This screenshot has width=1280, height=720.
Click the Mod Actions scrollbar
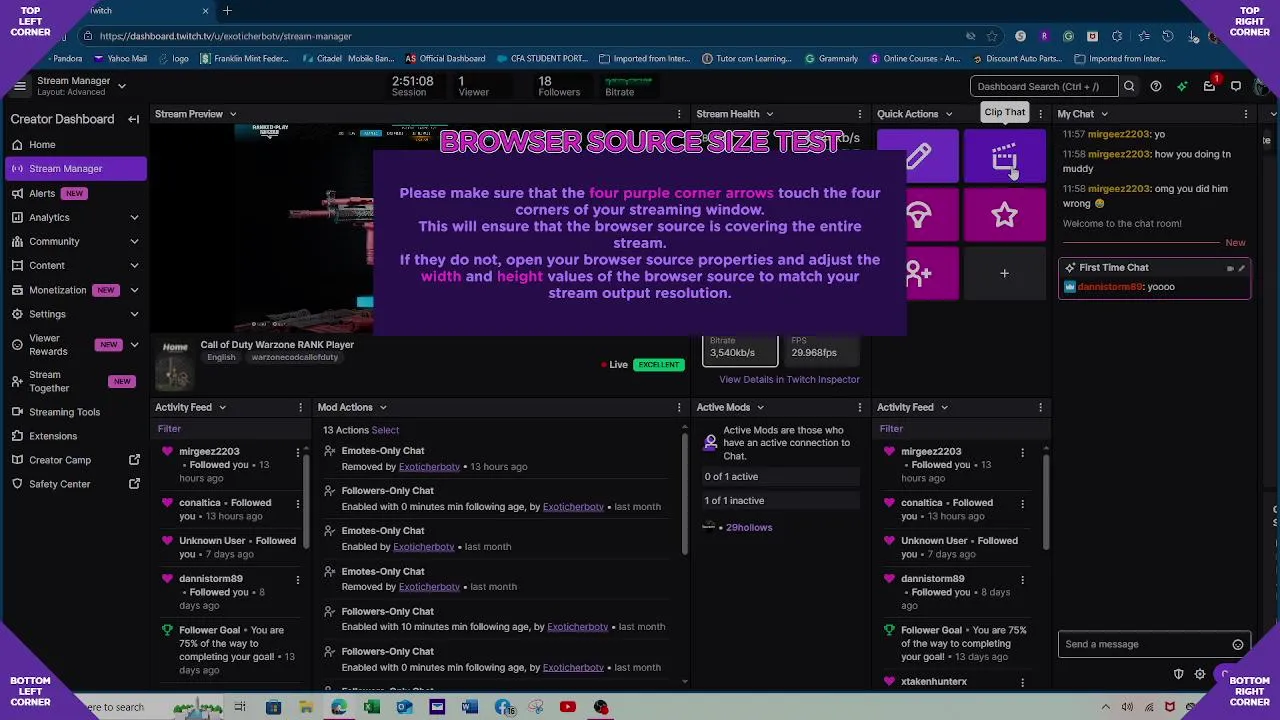coord(685,492)
